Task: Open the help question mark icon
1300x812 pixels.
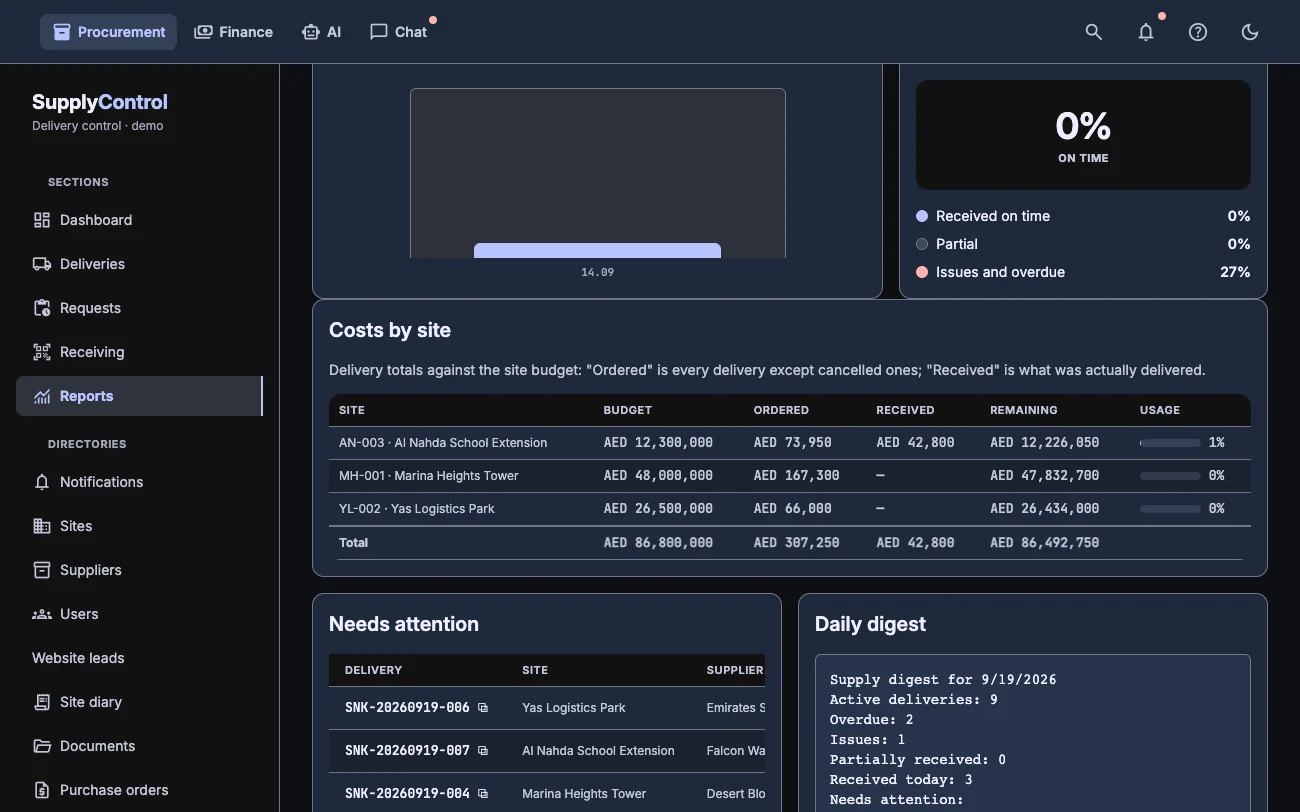Action: [x=1198, y=32]
